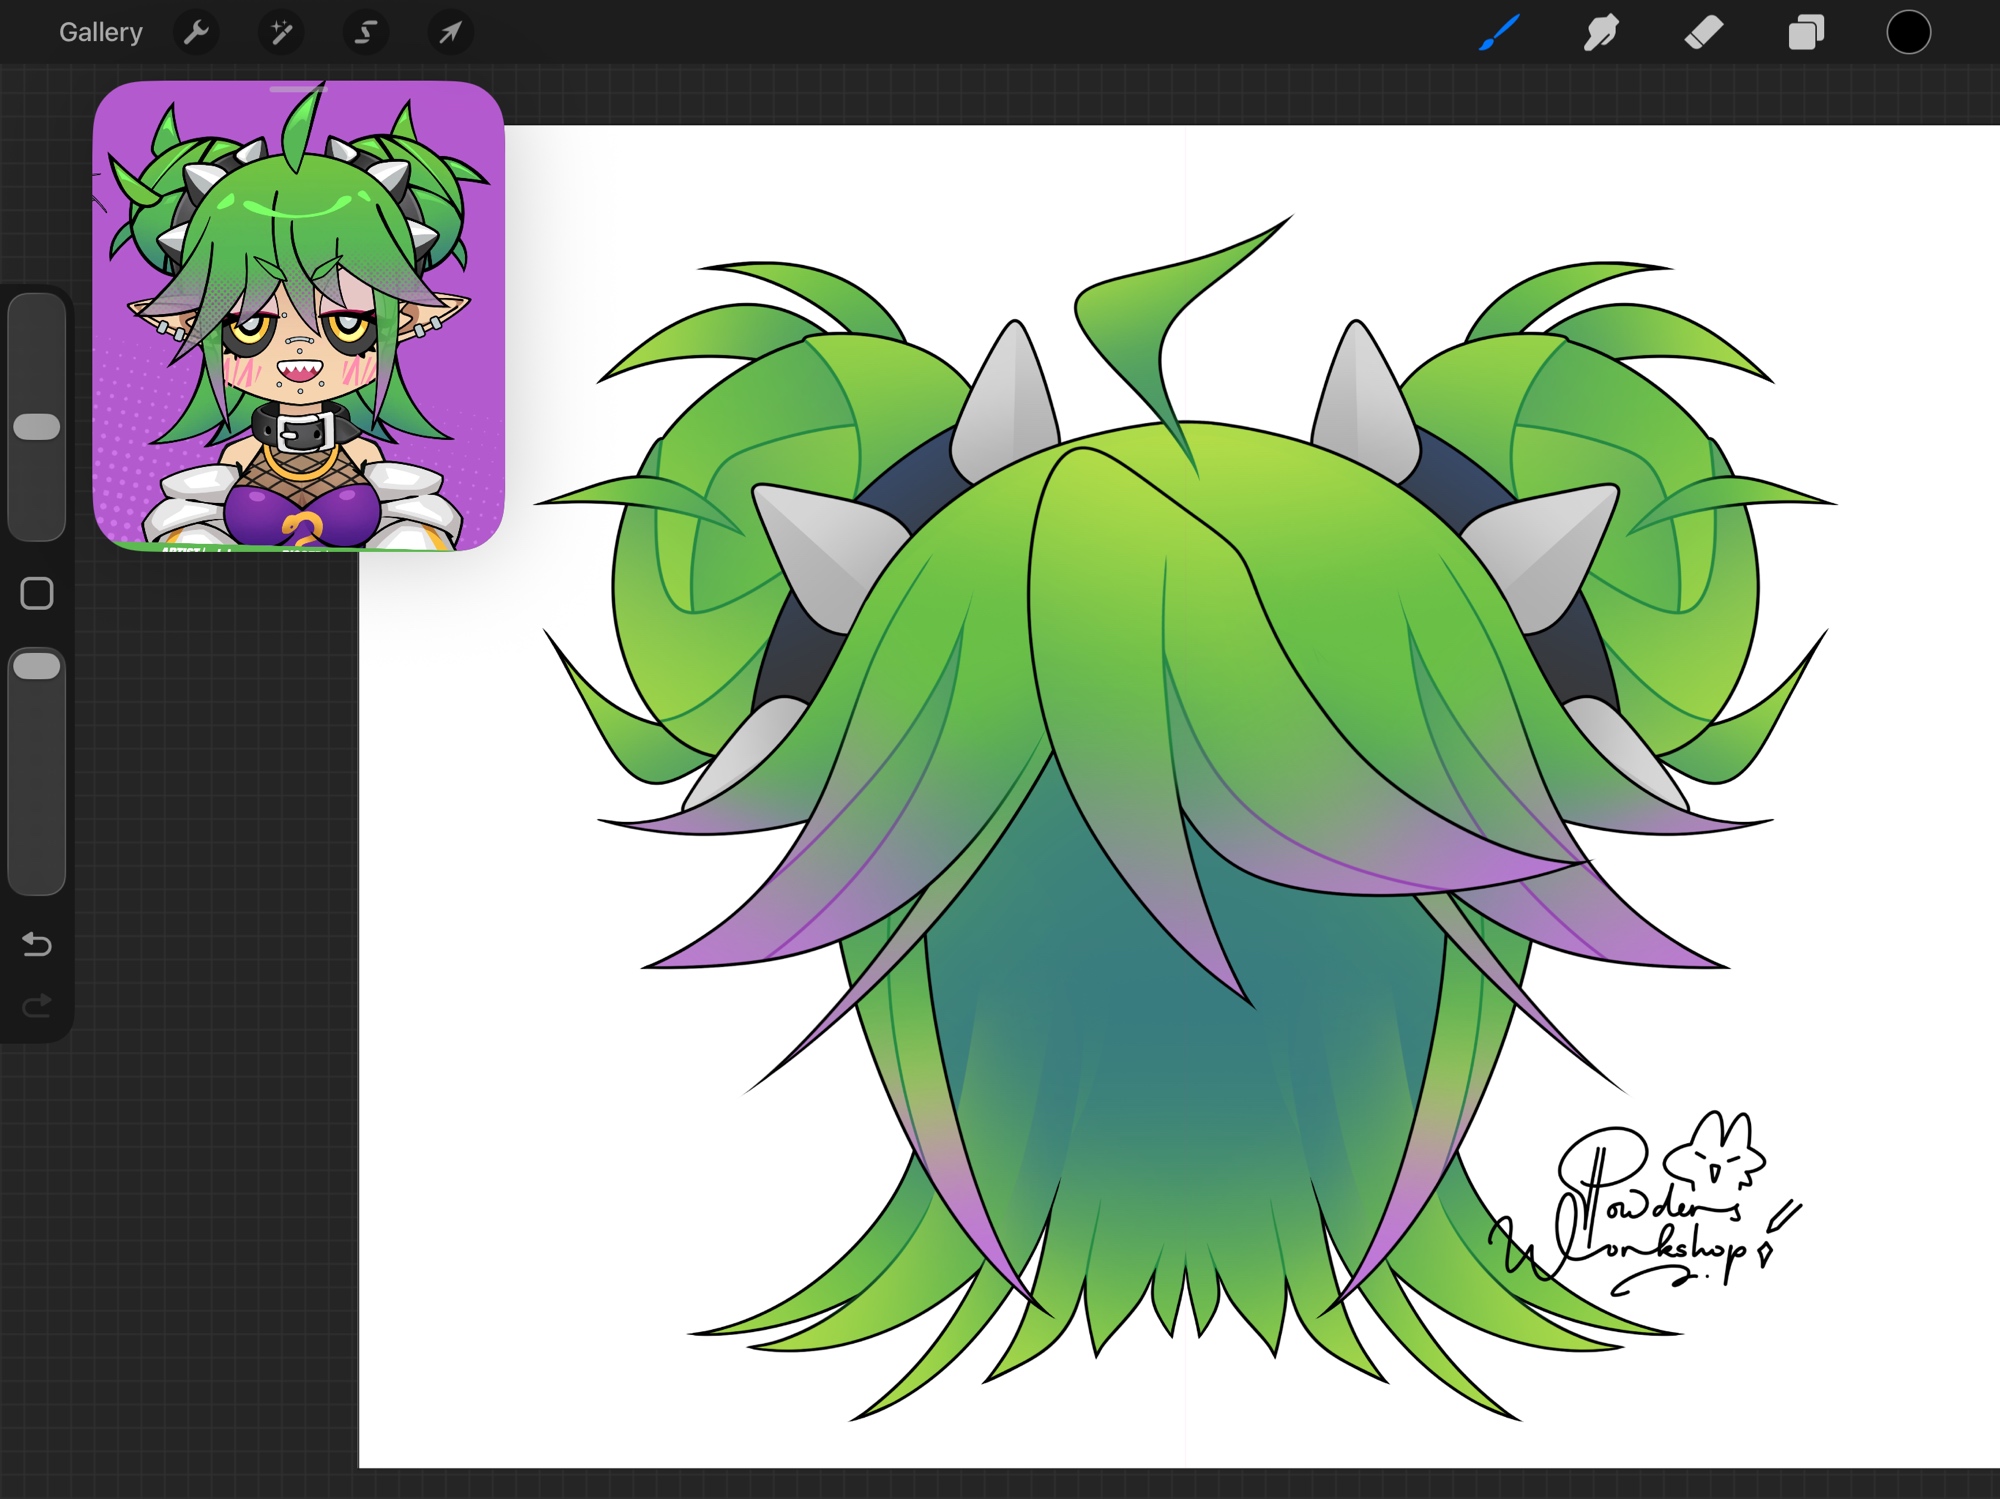Select the Smudge tool
Image resolution: width=2000 pixels, height=1499 pixels.
[x=1601, y=33]
